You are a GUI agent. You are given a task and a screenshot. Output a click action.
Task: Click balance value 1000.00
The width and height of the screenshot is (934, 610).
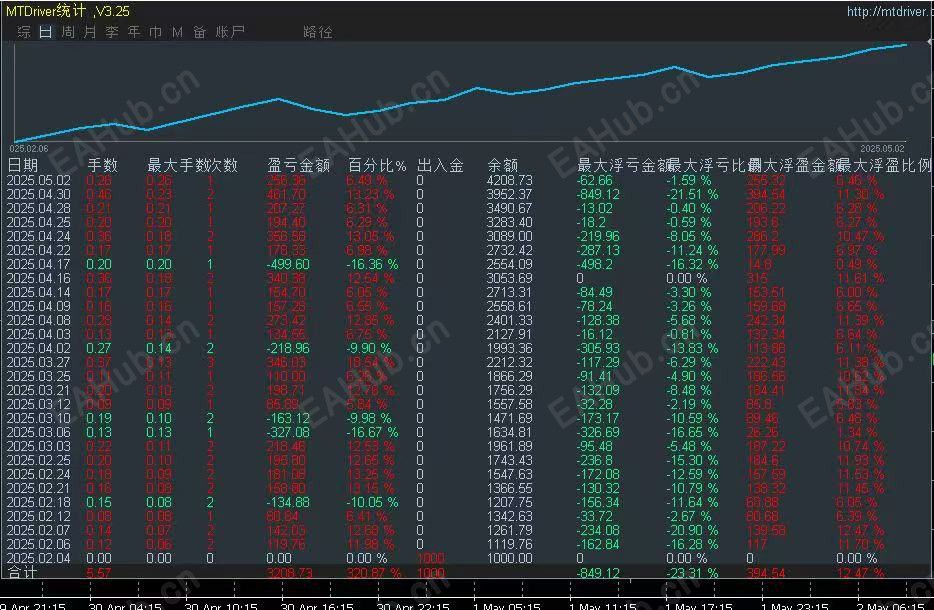point(509,558)
